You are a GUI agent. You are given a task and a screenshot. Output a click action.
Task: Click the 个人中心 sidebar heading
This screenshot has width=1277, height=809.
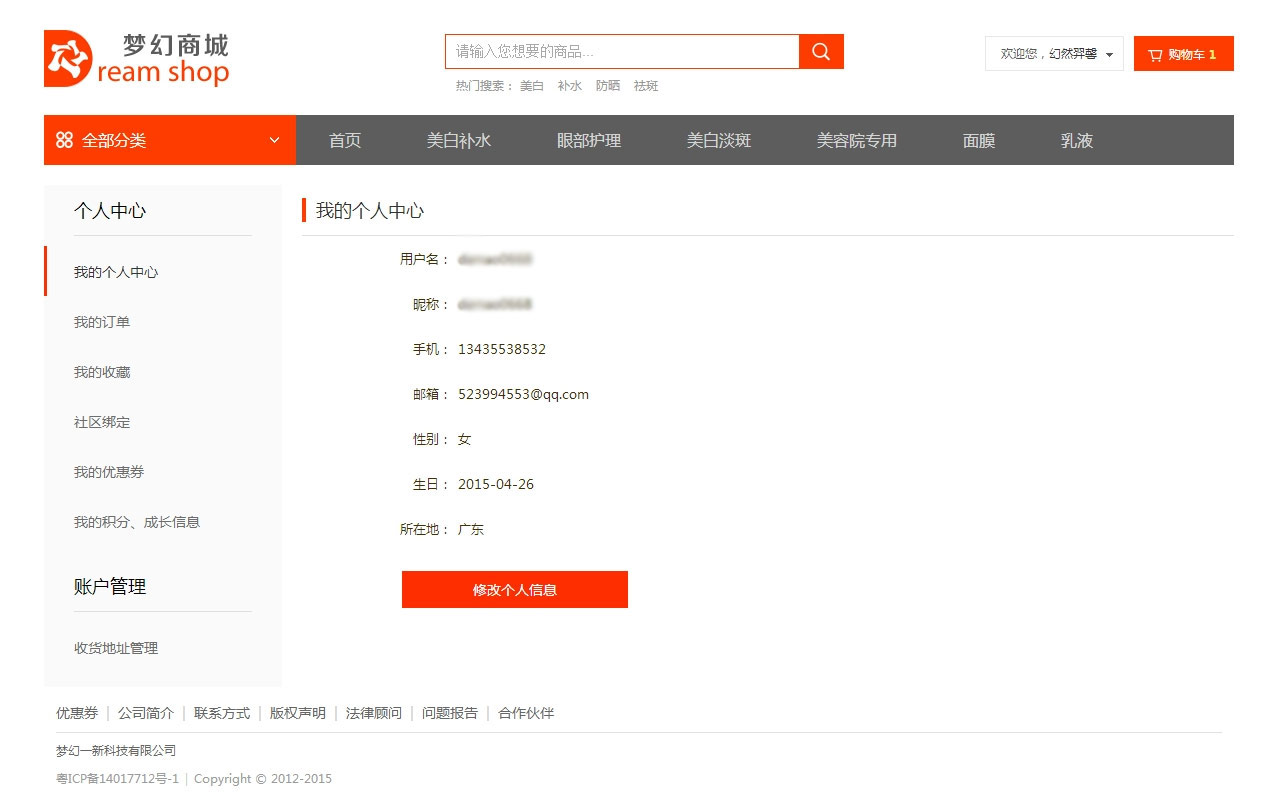coord(110,210)
